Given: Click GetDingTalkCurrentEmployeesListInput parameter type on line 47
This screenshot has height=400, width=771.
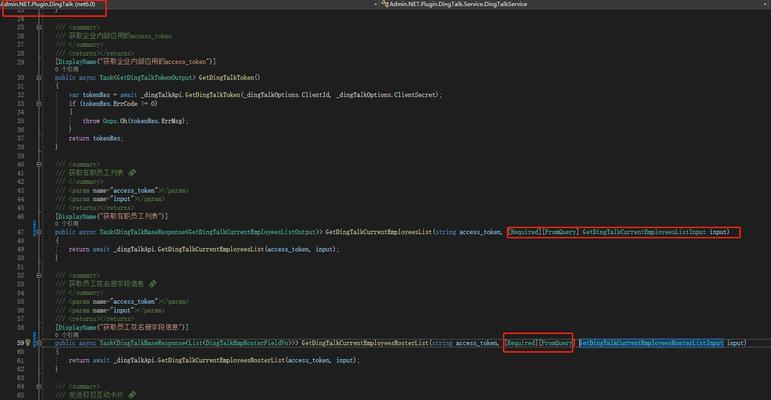Looking at the screenshot, I should point(644,232).
